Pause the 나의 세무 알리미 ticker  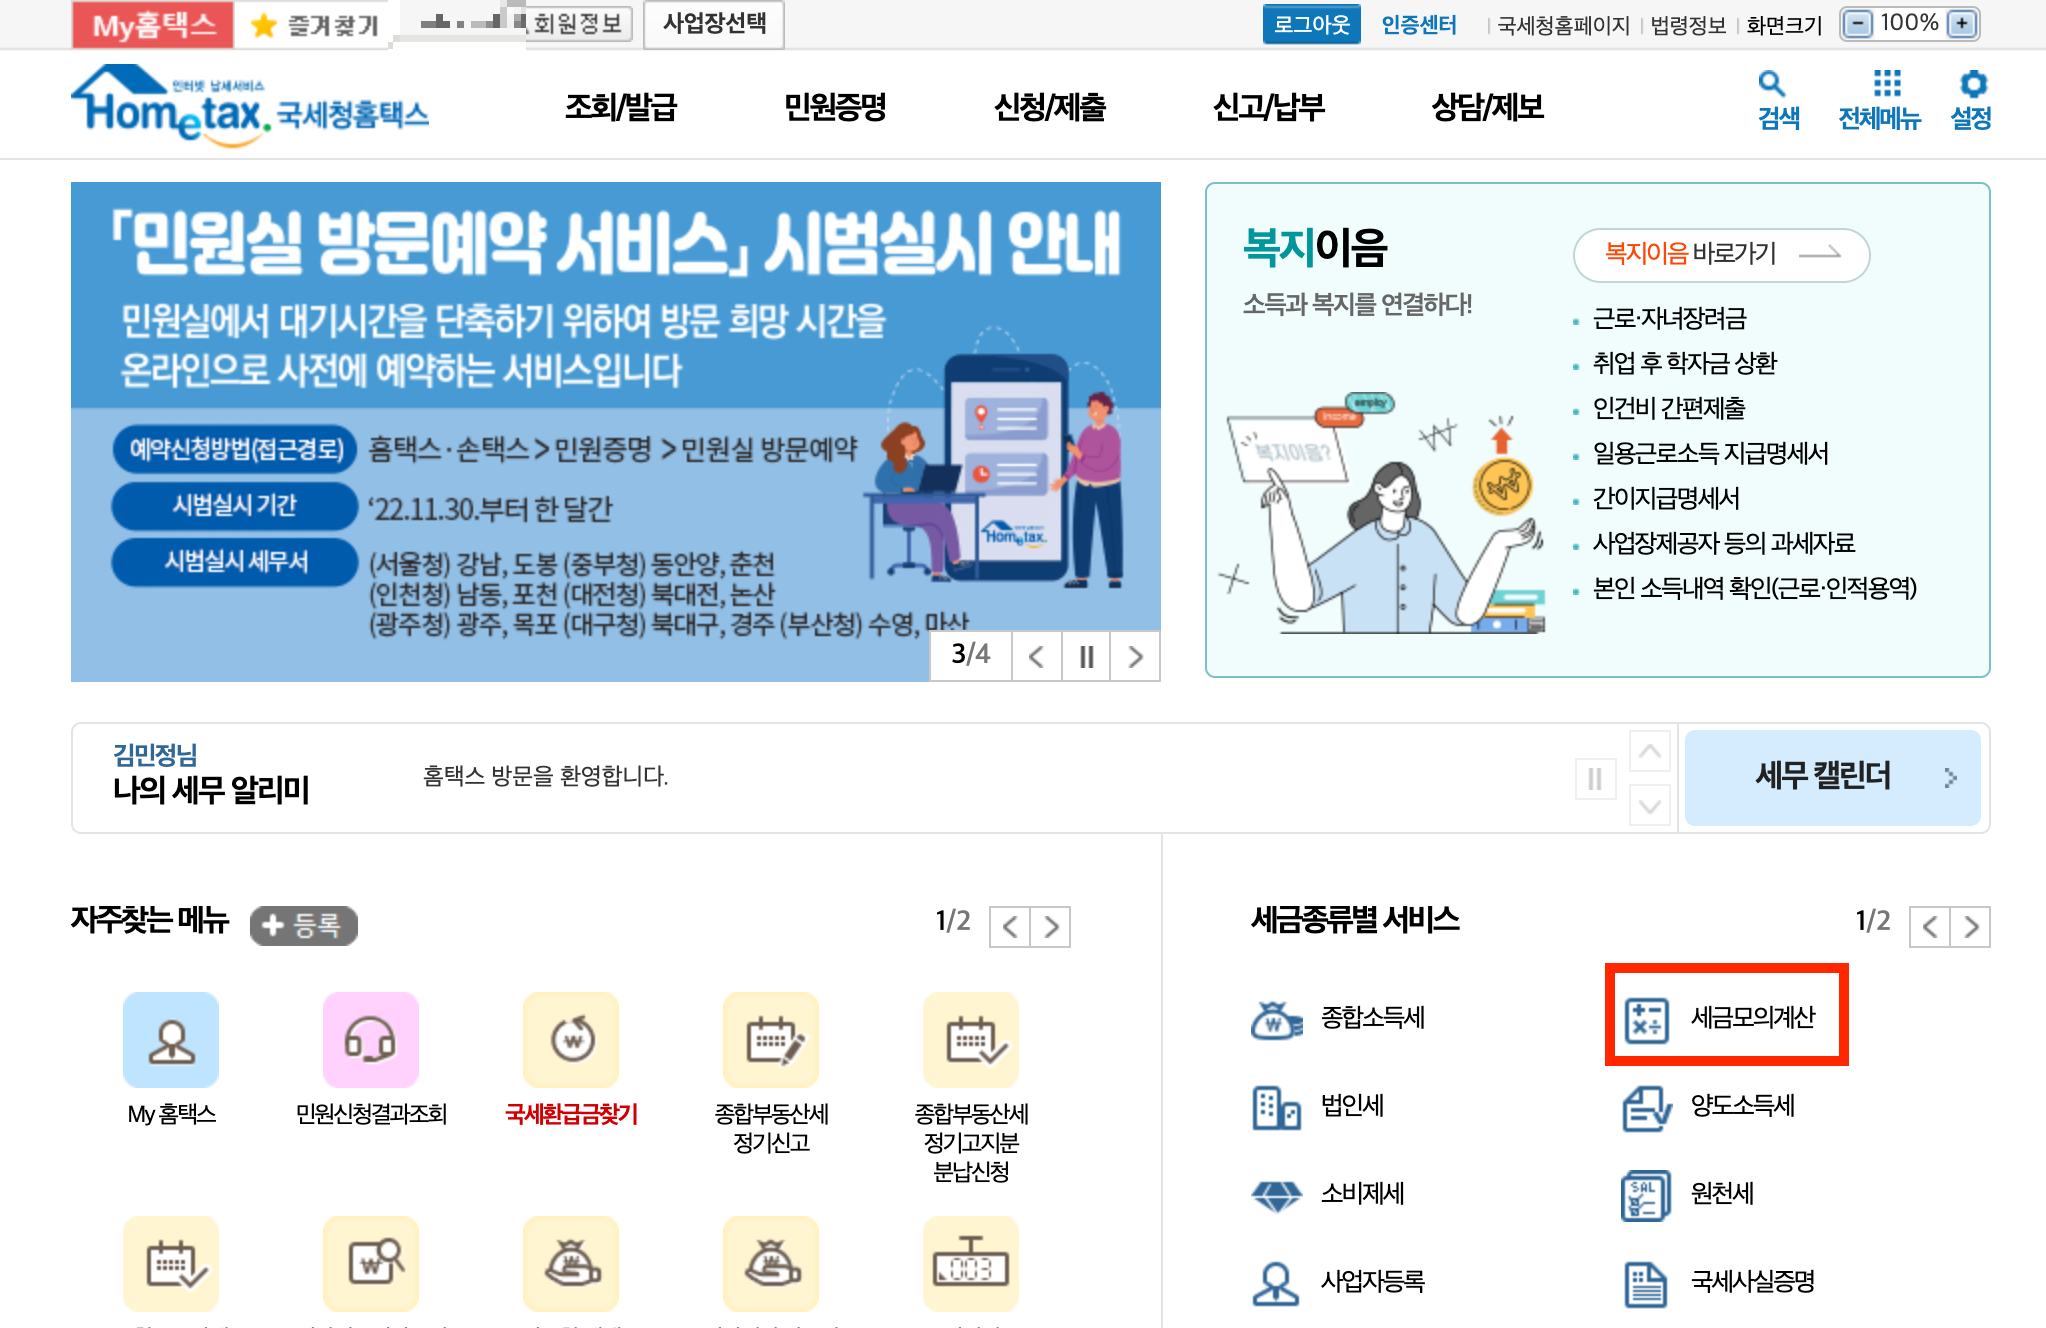point(1594,778)
